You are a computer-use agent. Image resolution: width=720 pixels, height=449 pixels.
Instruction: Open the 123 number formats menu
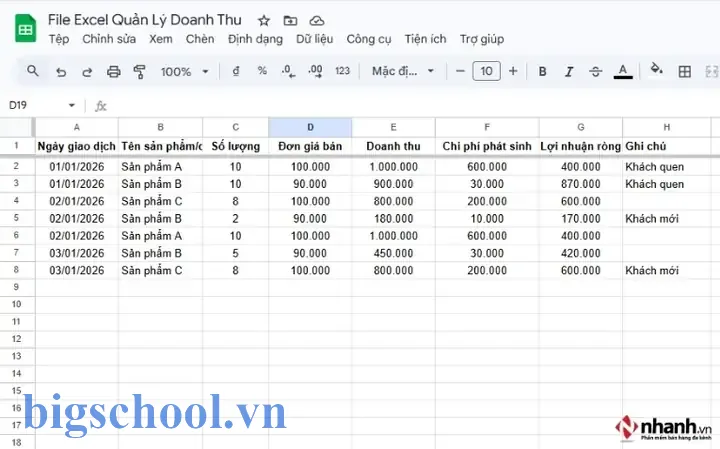[x=343, y=71]
